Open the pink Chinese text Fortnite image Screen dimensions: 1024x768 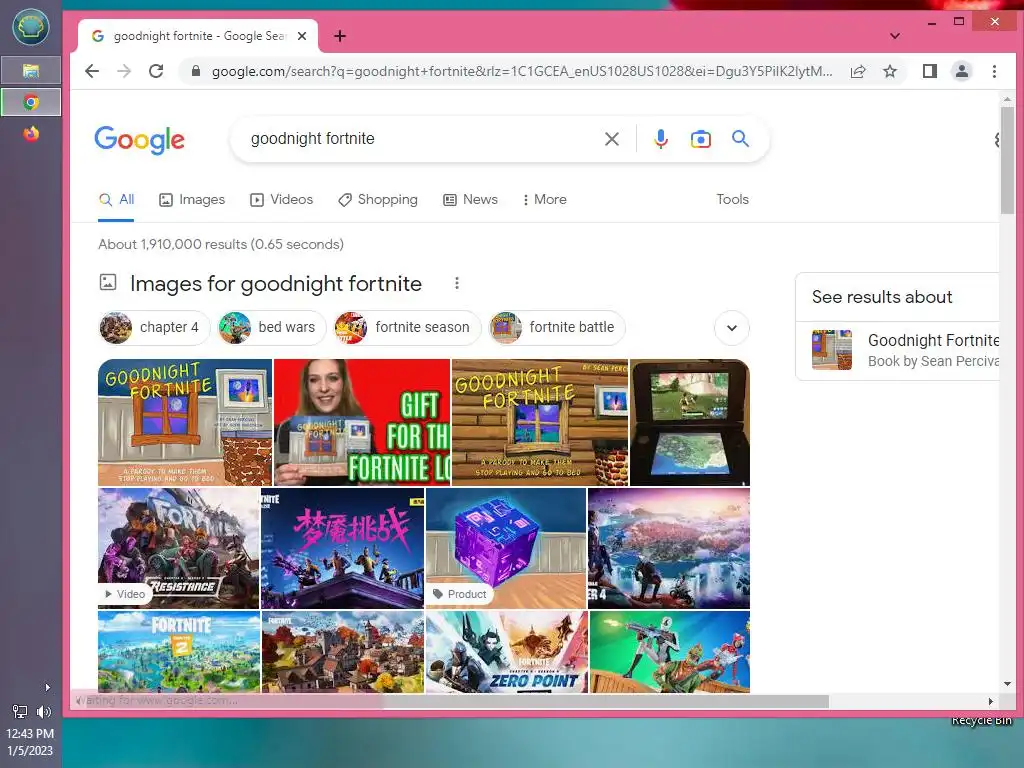[x=342, y=549]
